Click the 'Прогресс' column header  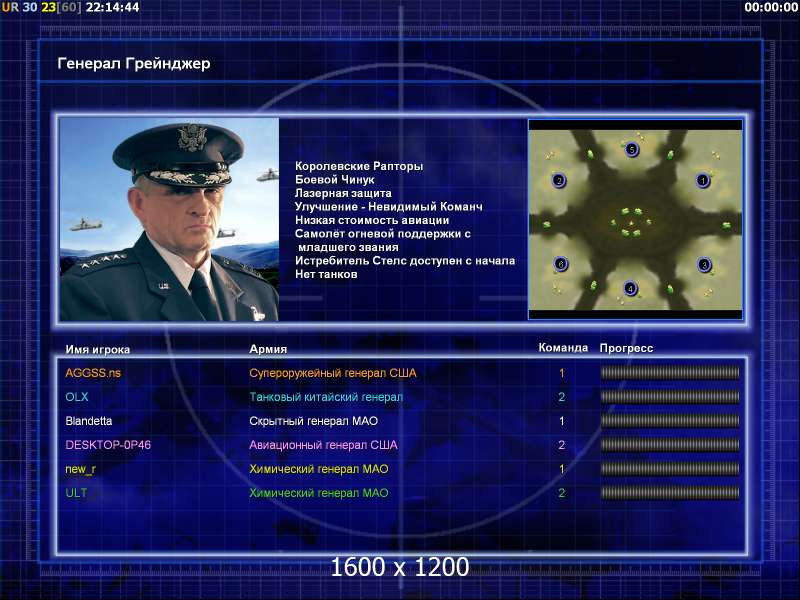tap(626, 348)
